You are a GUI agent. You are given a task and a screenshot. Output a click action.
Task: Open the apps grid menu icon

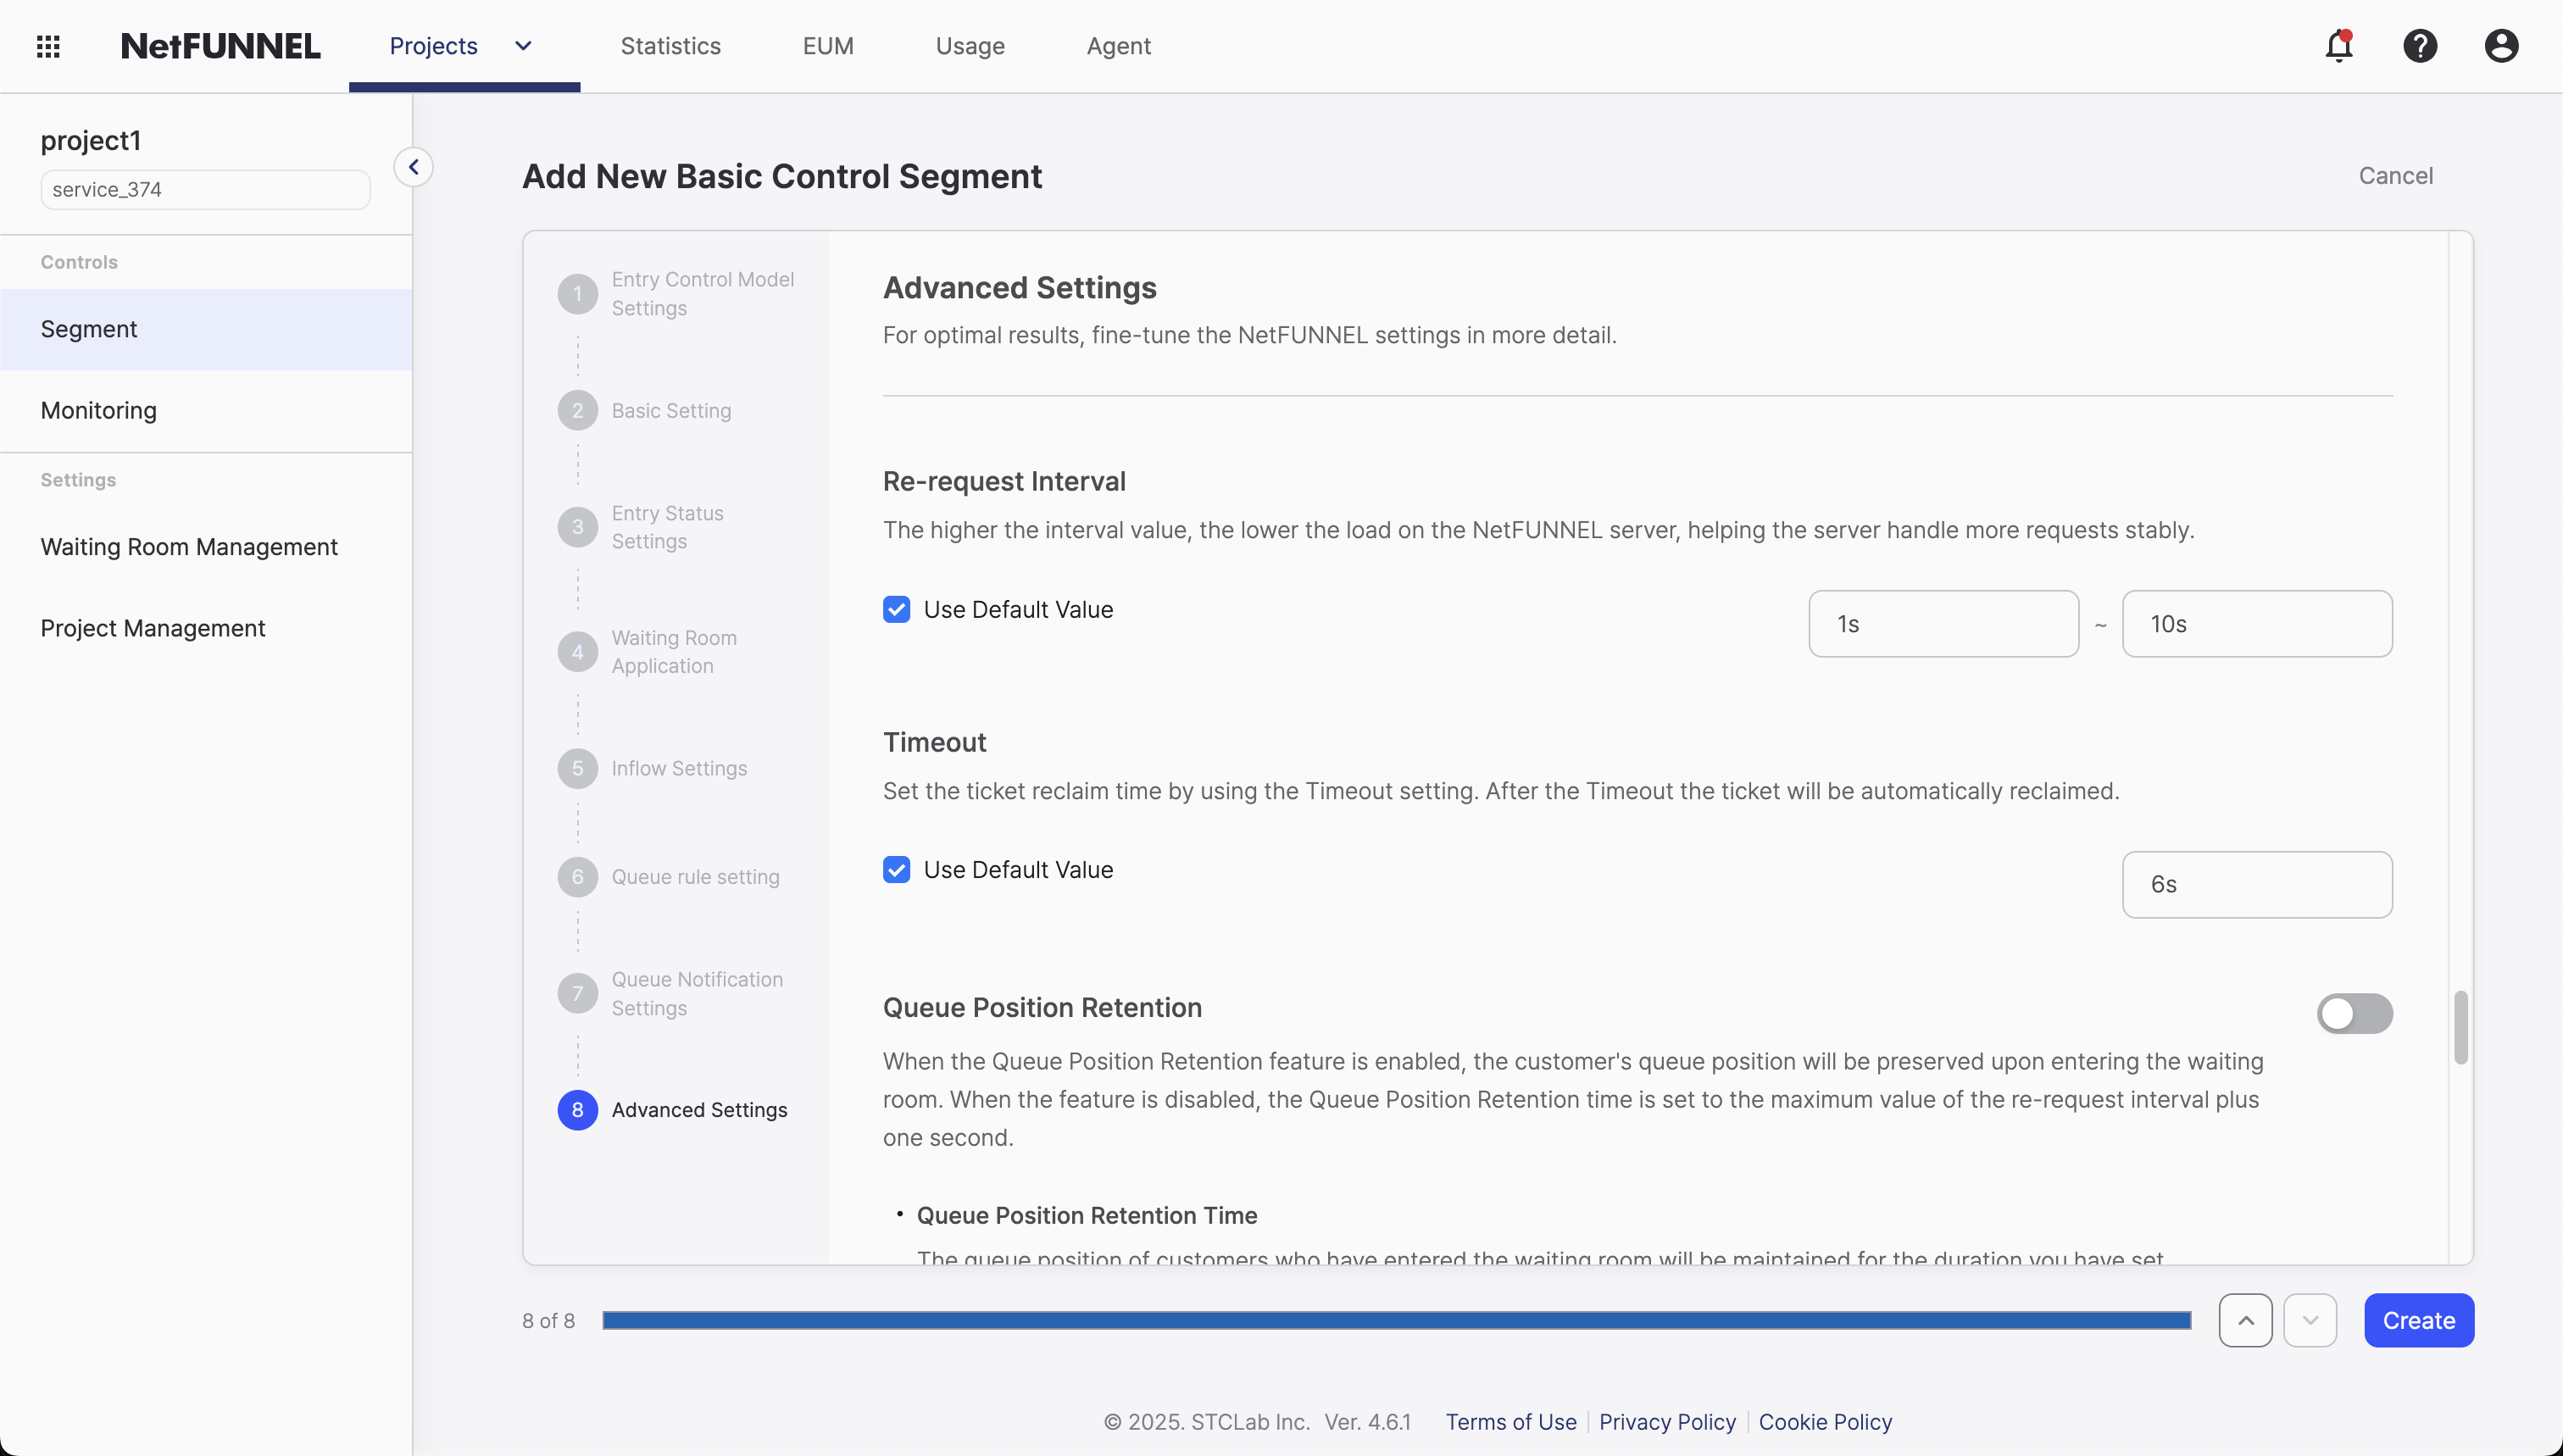pyautogui.click(x=48, y=46)
